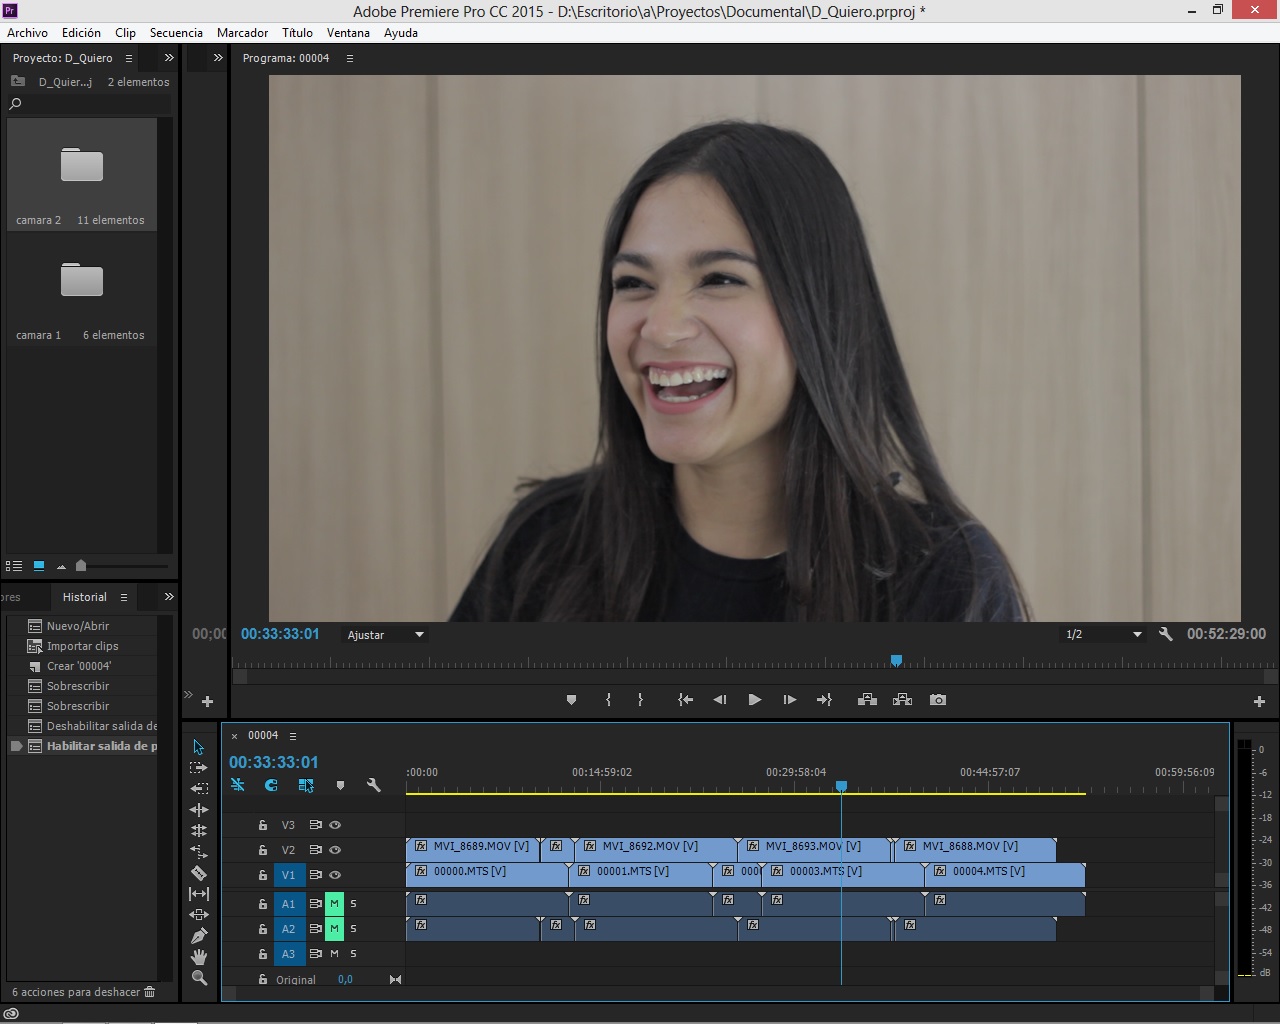This screenshot has width=1280, height=1024.
Task: Click Program monitor playhead marker
Action: [896, 660]
